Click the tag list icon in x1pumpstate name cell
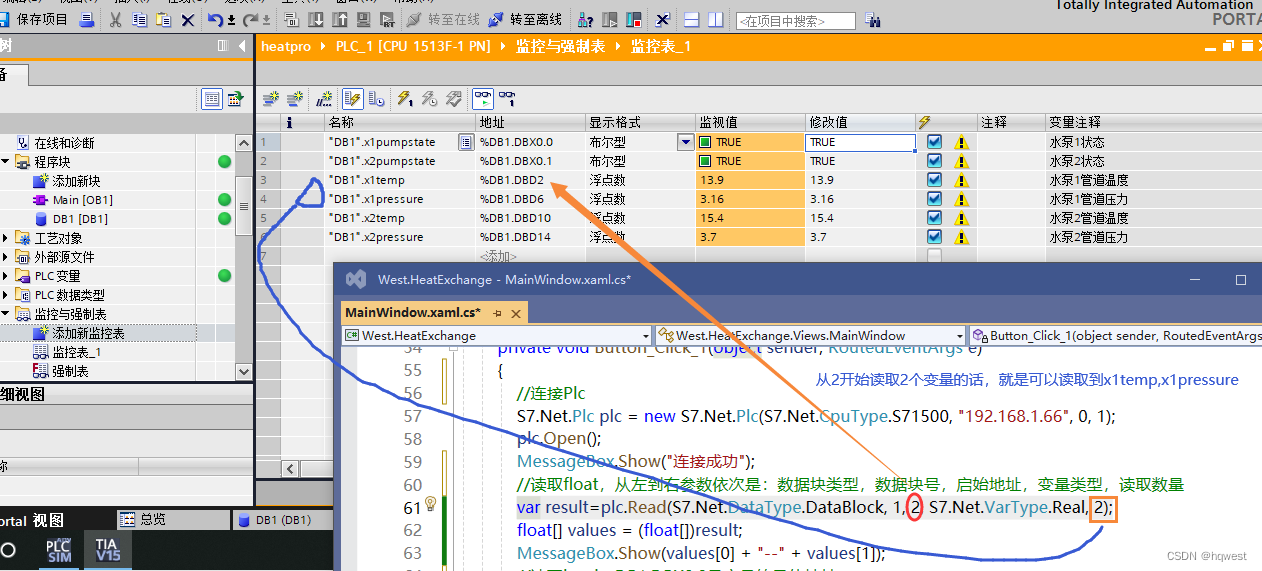Image resolution: width=1262 pixels, height=571 pixels. pos(465,142)
